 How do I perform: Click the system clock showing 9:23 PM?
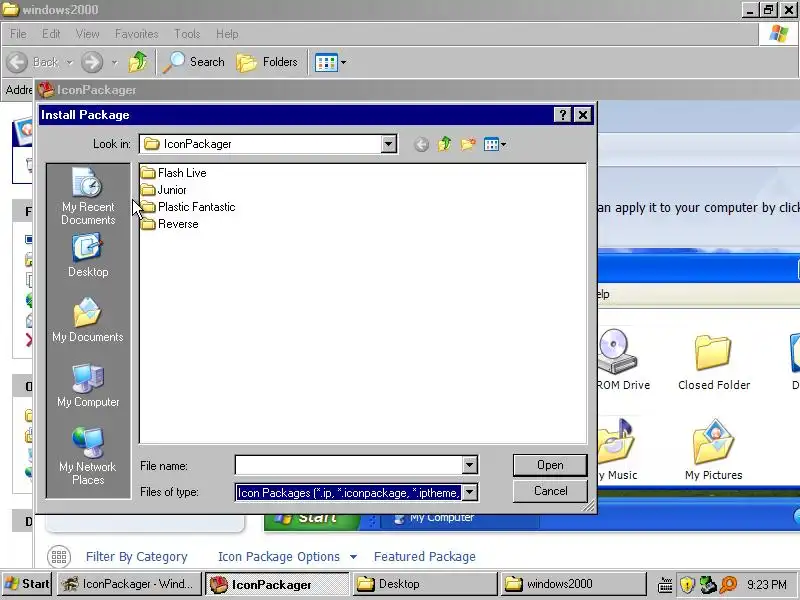click(766, 584)
